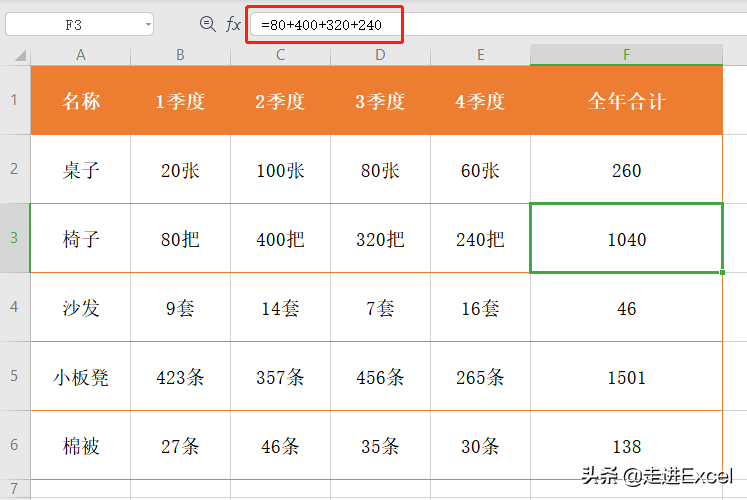Select row 2 header
This screenshot has height=500, width=747.
pyautogui.click(x=15, y=169)
